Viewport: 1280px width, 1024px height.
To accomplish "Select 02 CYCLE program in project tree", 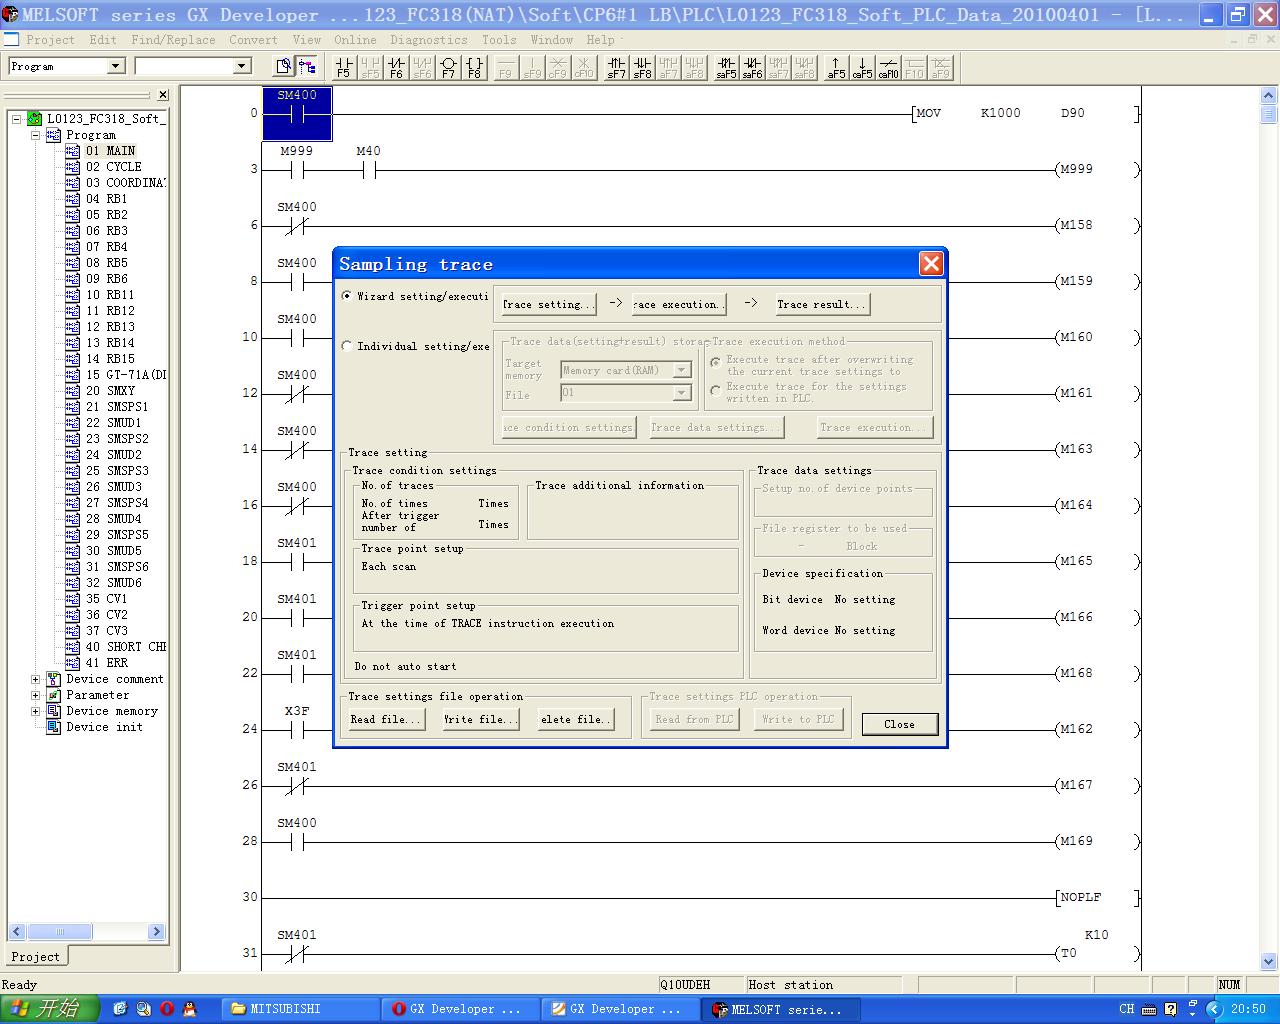I will (x=113, y=167).
